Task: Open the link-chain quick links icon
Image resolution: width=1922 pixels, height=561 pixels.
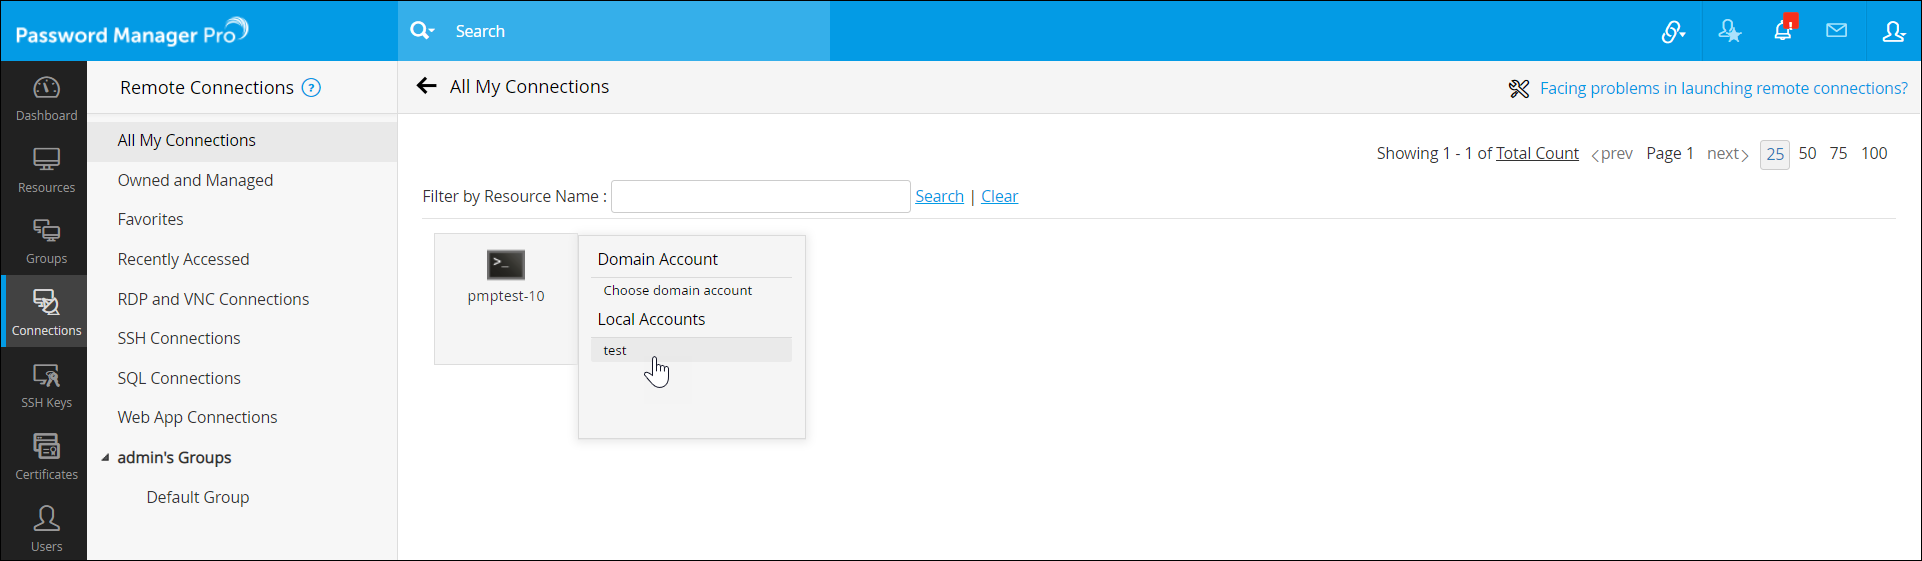Action: coord(1673,32)
